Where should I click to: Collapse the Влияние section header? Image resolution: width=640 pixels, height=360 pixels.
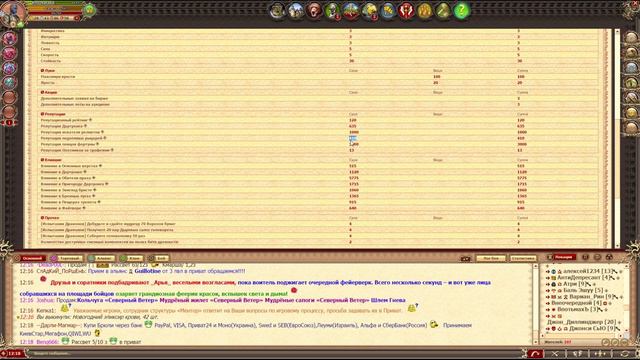coord(51,160)
